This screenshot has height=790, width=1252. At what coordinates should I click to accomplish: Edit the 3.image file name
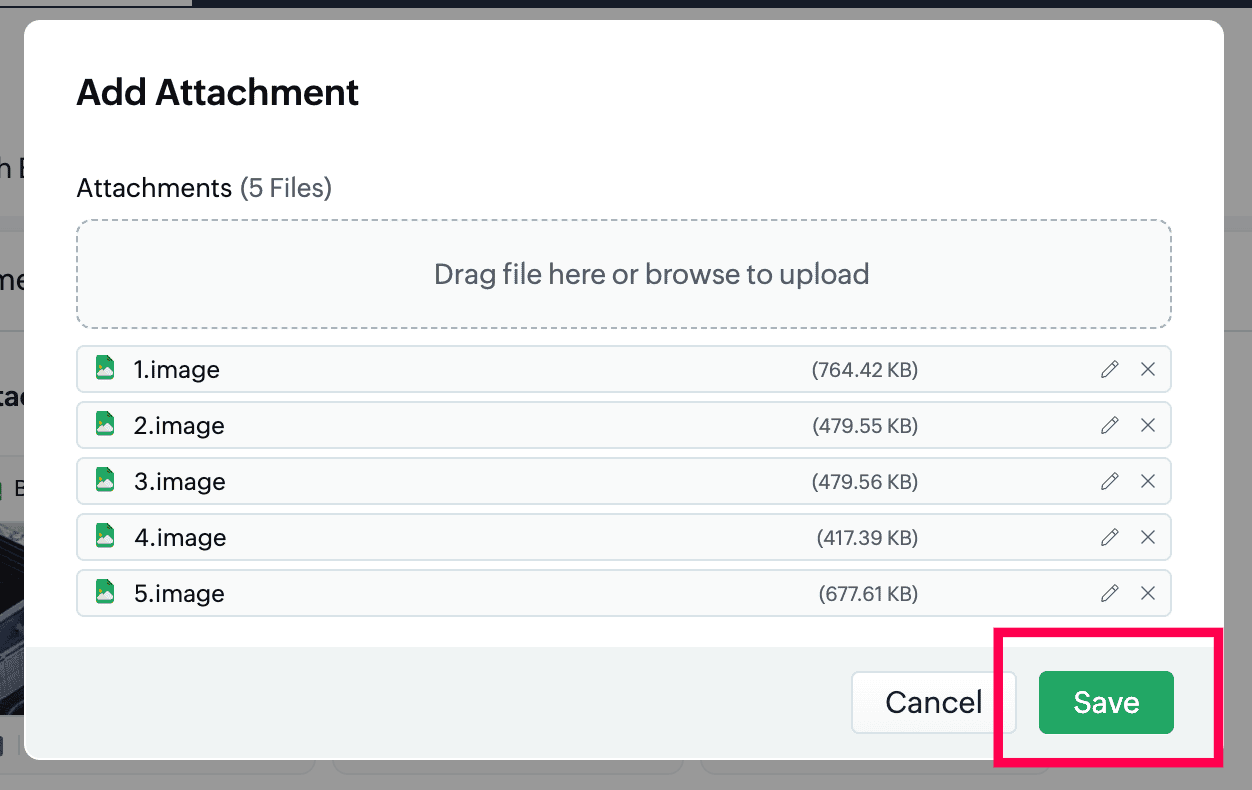(1109, 482)
